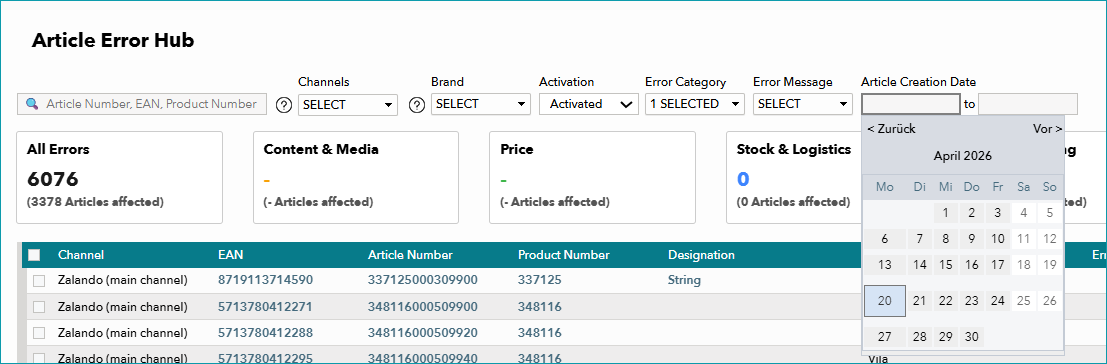Pick April 29 in the calendar

click(945, 336)
